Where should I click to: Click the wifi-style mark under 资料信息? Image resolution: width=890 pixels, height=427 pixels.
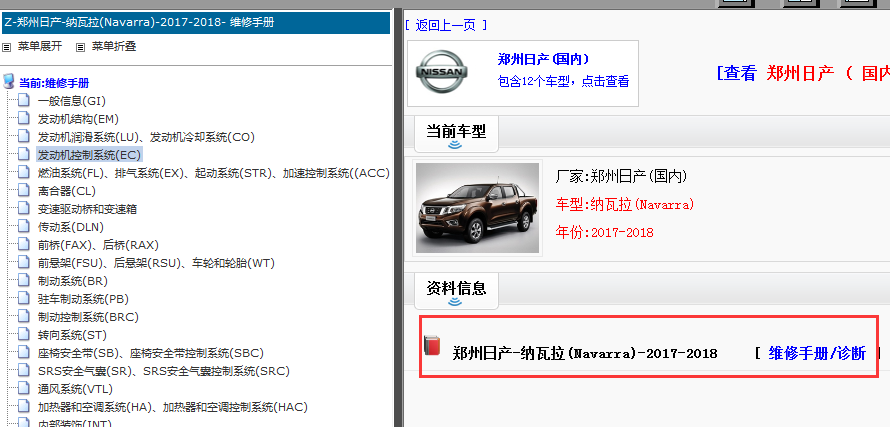[455, 302]
